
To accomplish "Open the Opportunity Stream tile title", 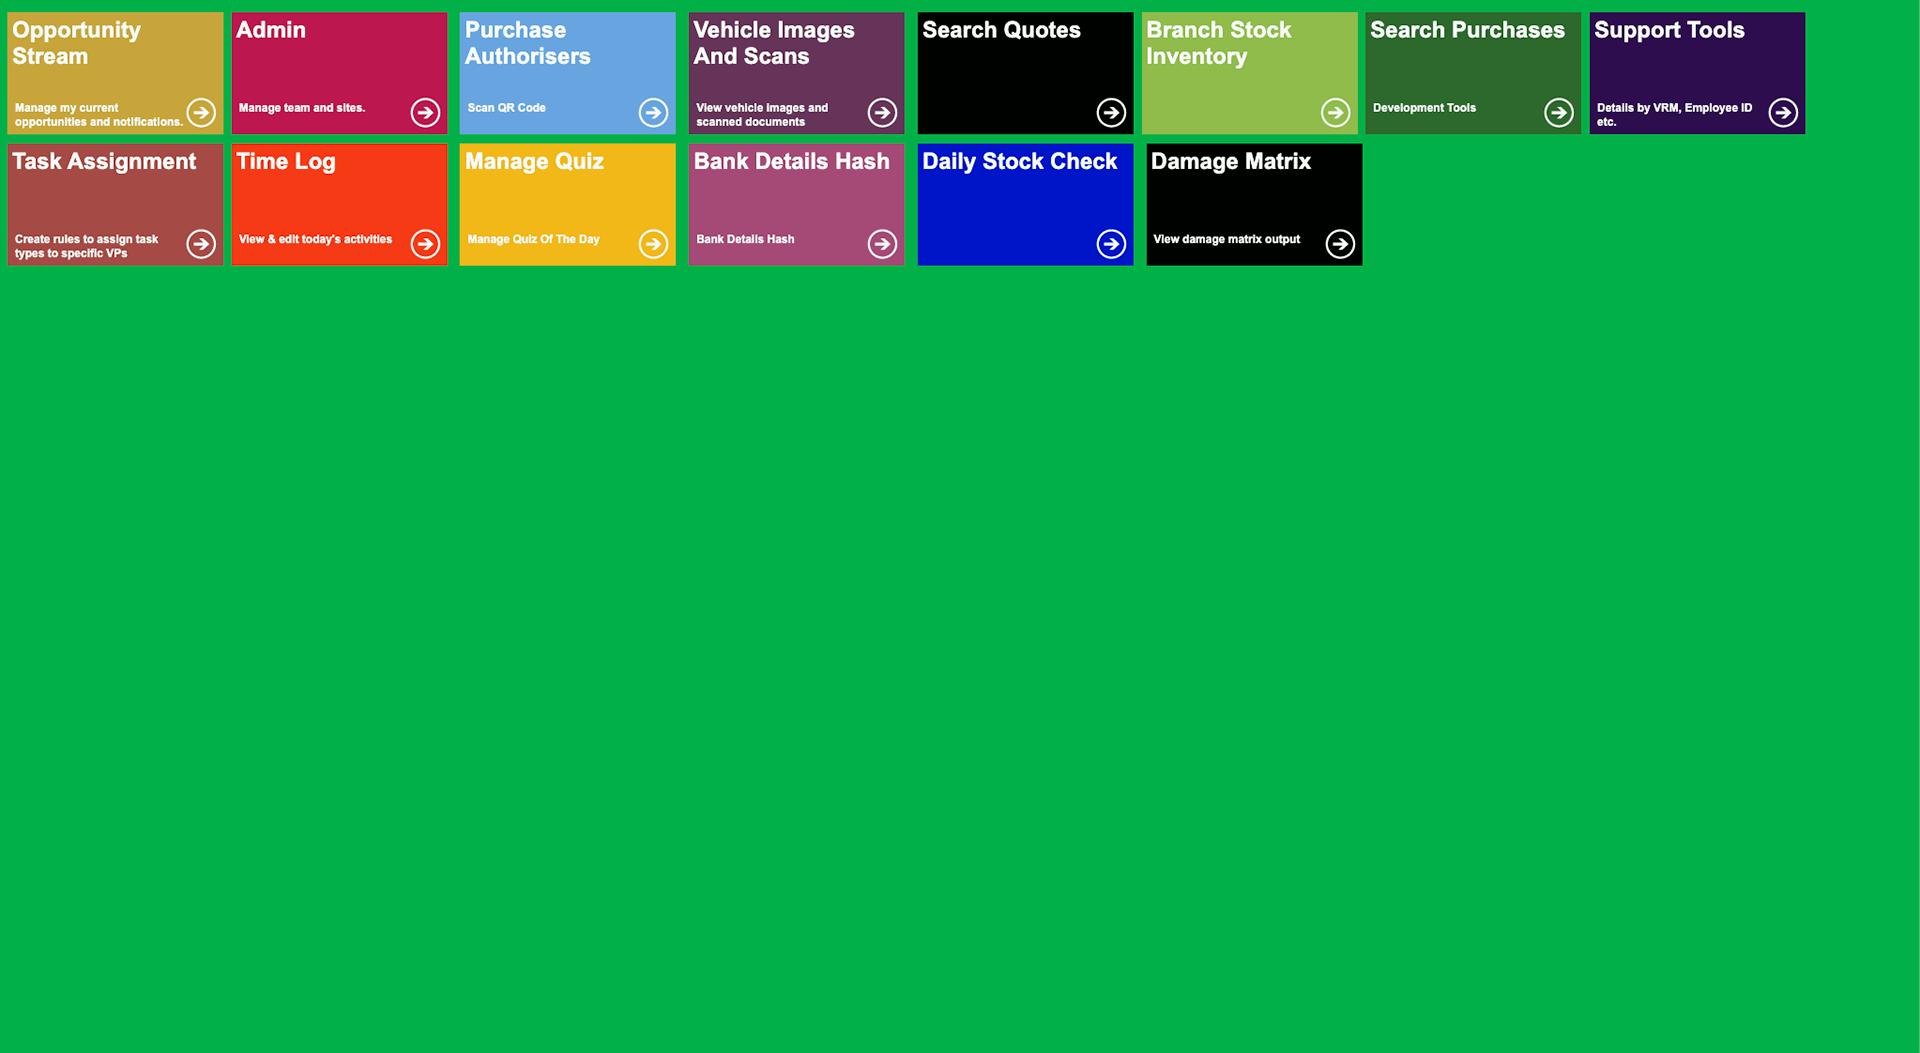I will pos(77,43).
